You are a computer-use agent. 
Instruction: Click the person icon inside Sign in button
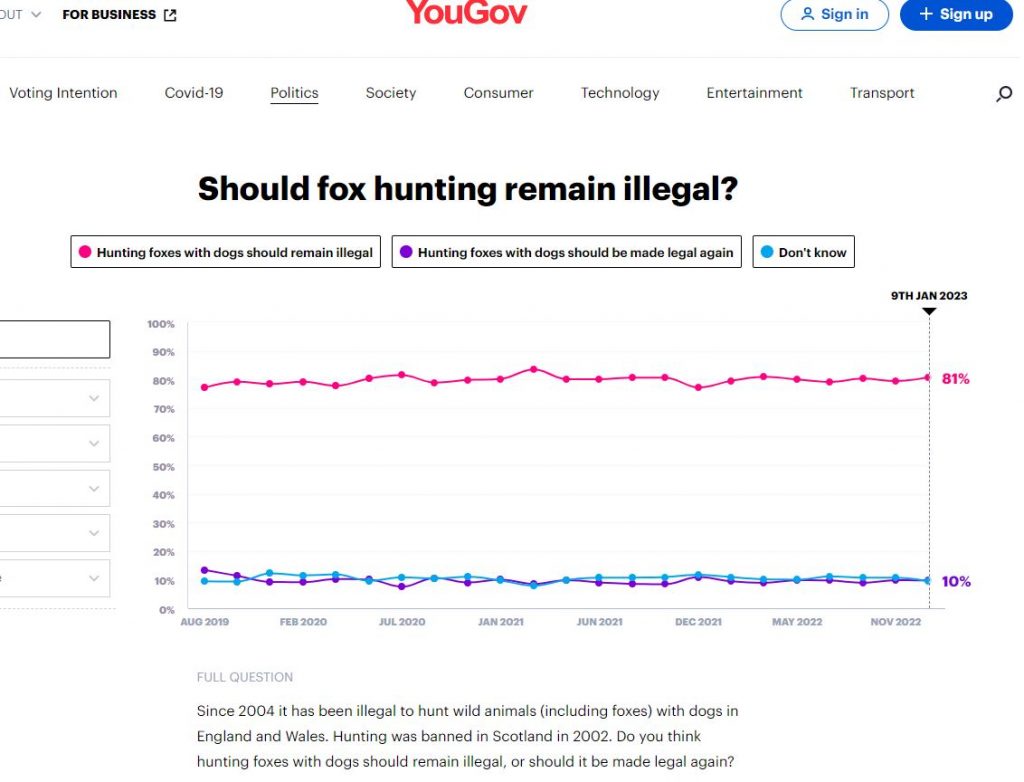(x=809, y=14)
